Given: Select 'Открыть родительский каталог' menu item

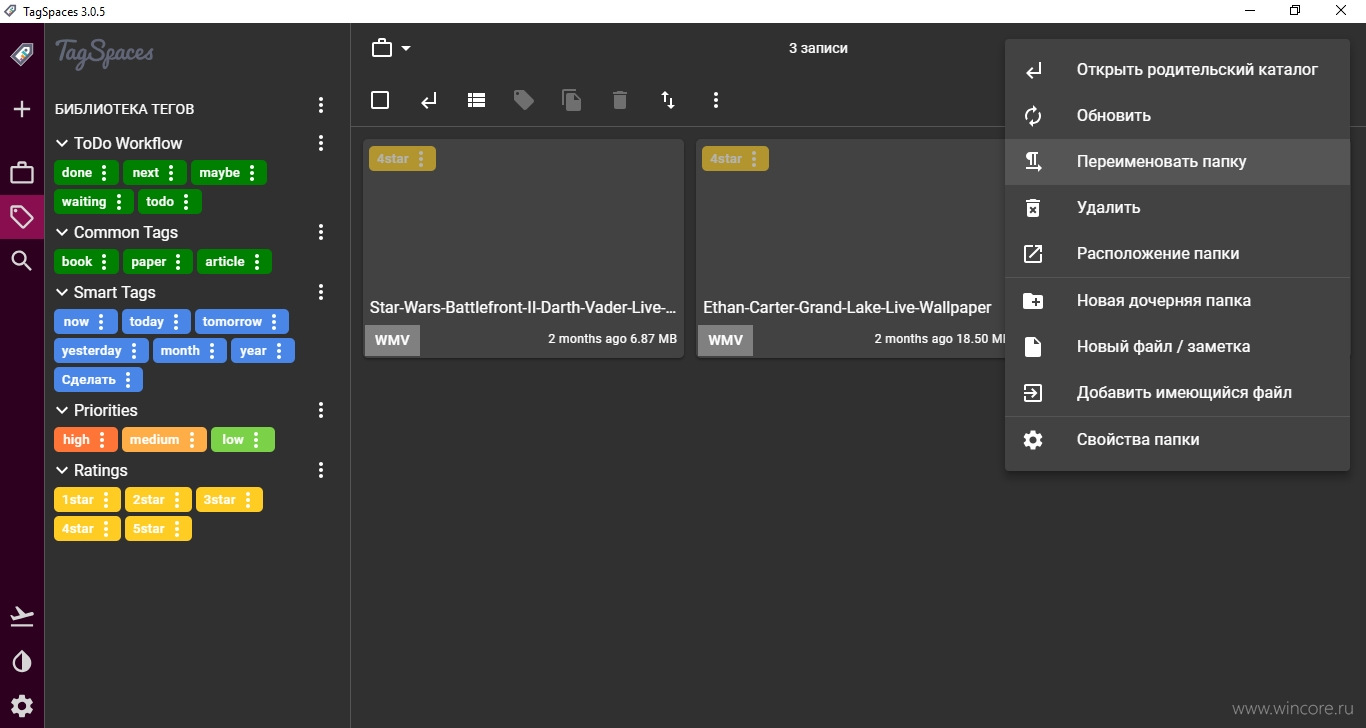Looking at the screenshot, I should pyautogui.click(x=1177, y=70).
